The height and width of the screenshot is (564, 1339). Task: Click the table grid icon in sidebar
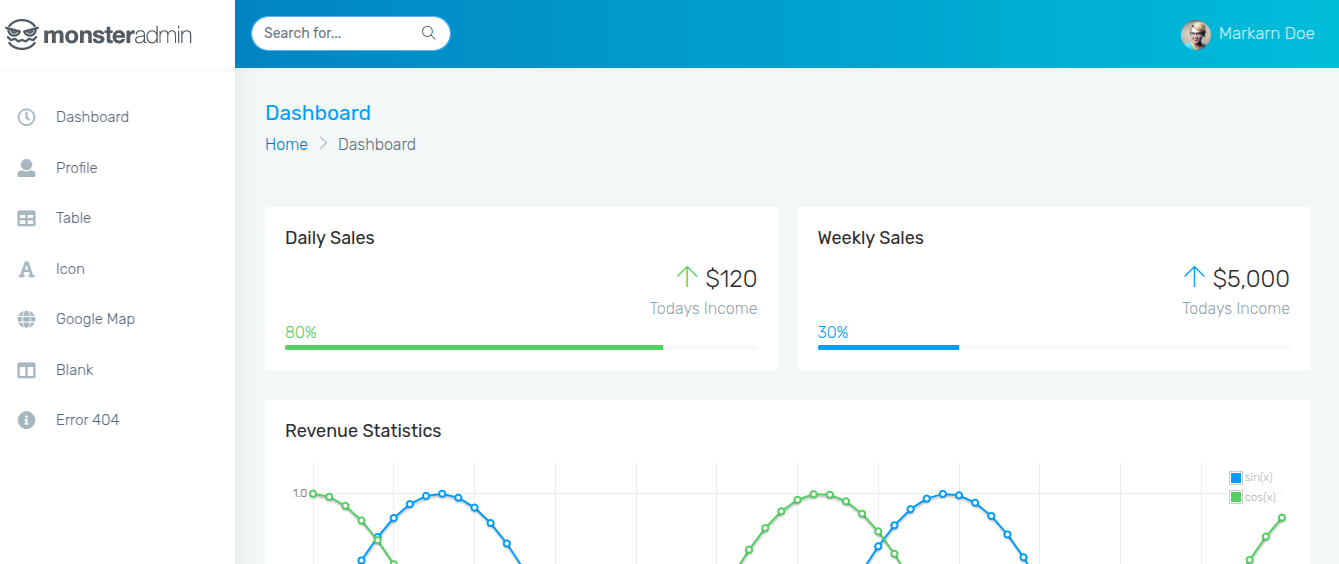[x=27, y=218]
